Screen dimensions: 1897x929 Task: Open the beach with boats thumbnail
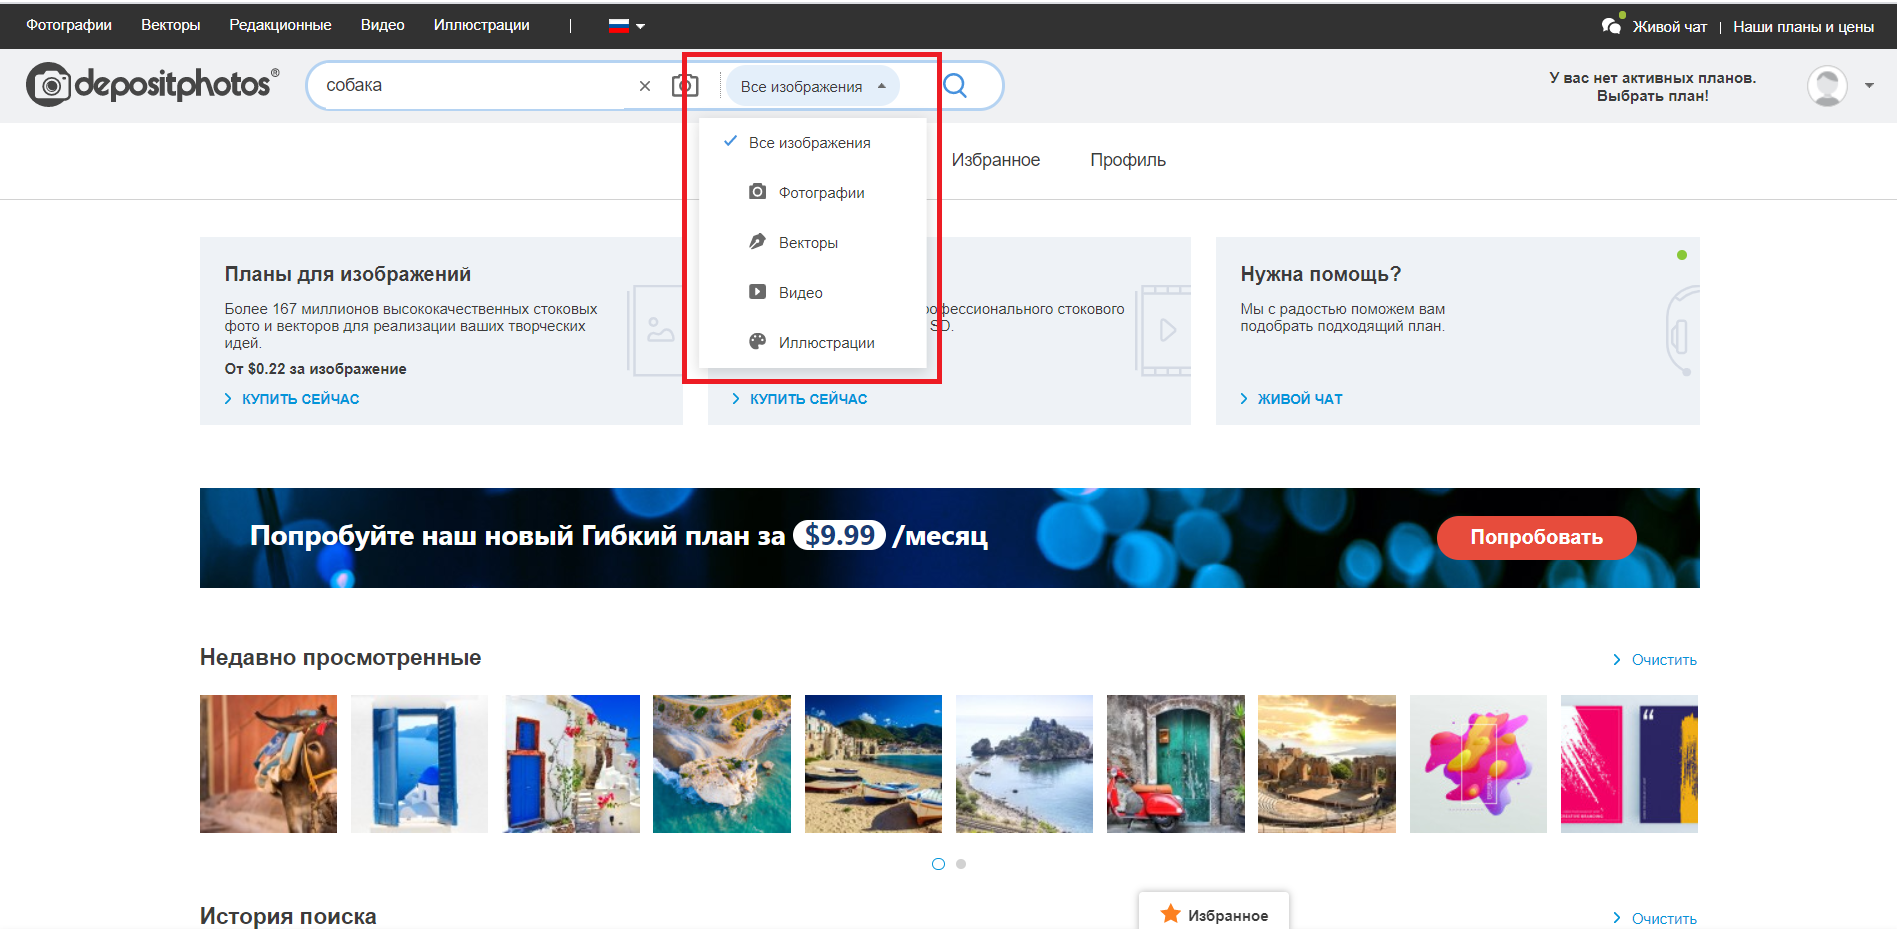873,764
